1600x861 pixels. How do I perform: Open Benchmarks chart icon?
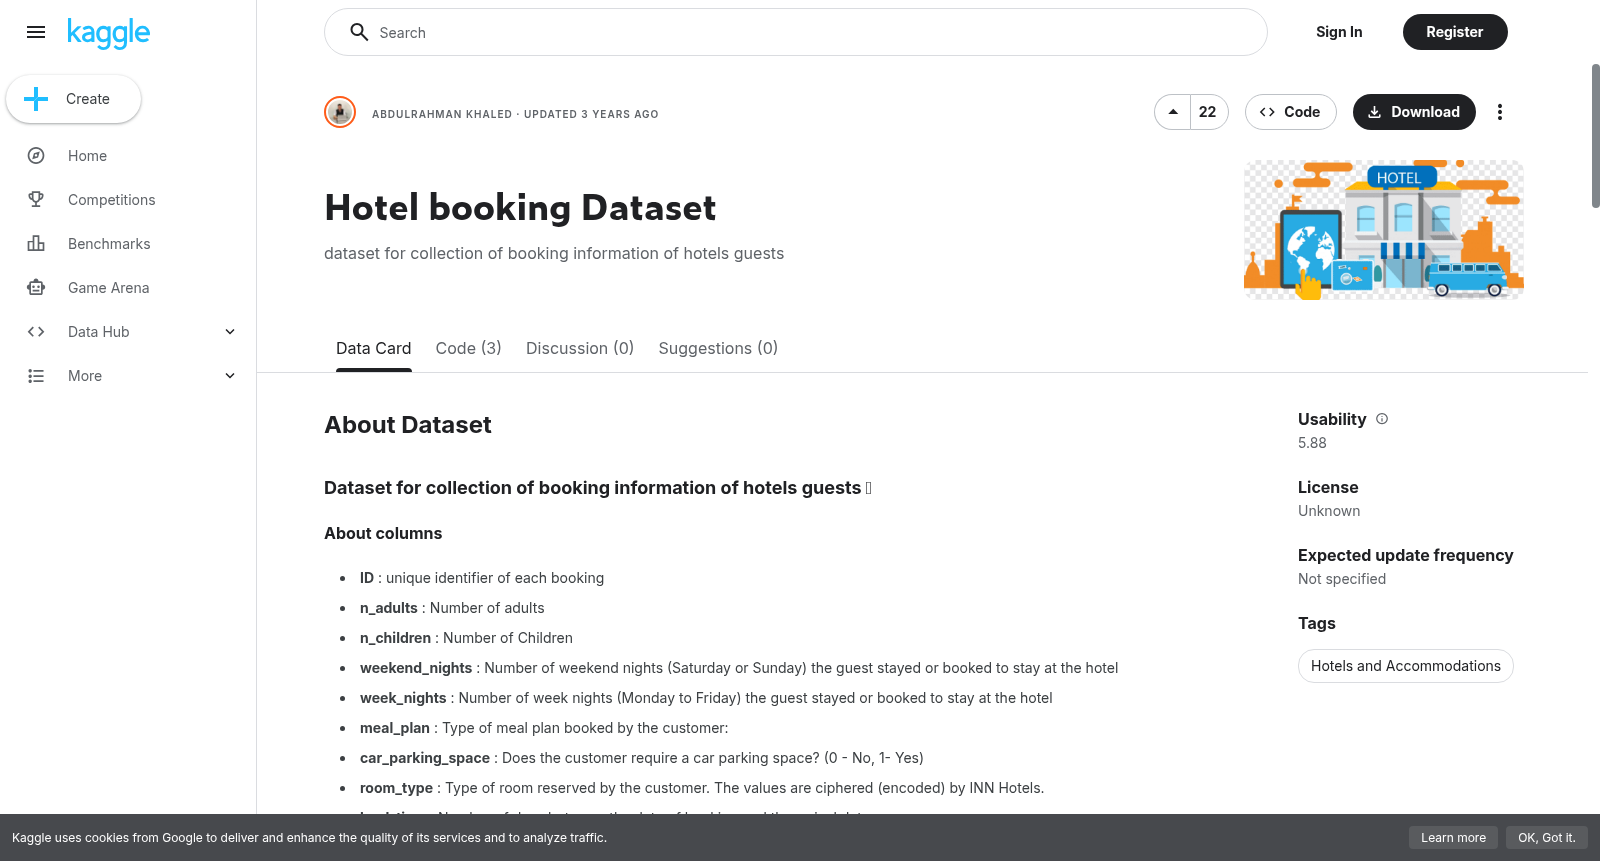click(36, 244)
